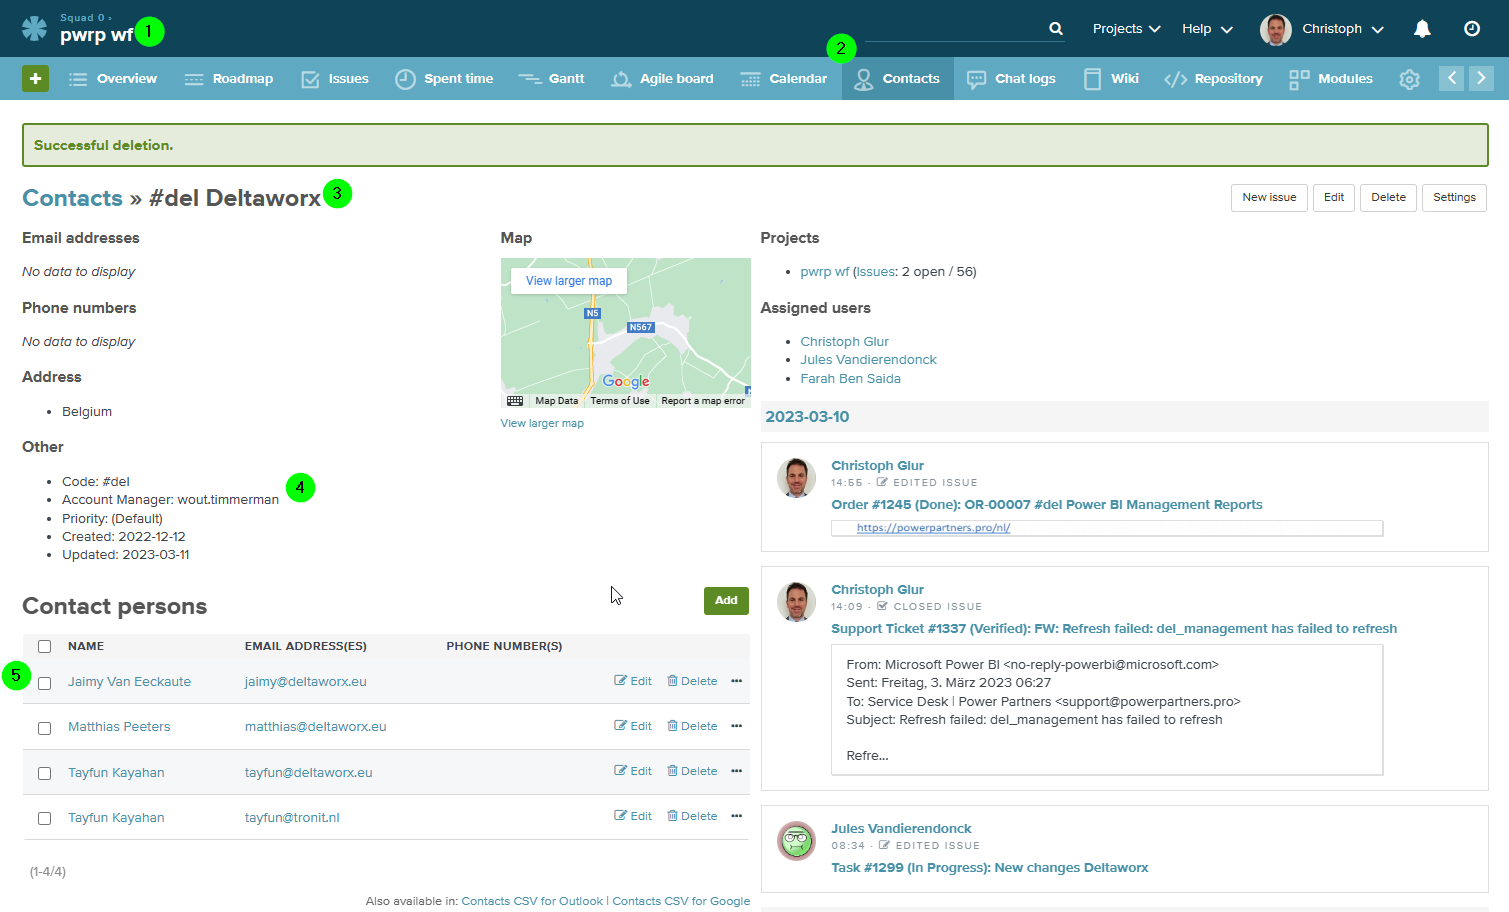Open the pwrp wf project link

tap(825, 272)
